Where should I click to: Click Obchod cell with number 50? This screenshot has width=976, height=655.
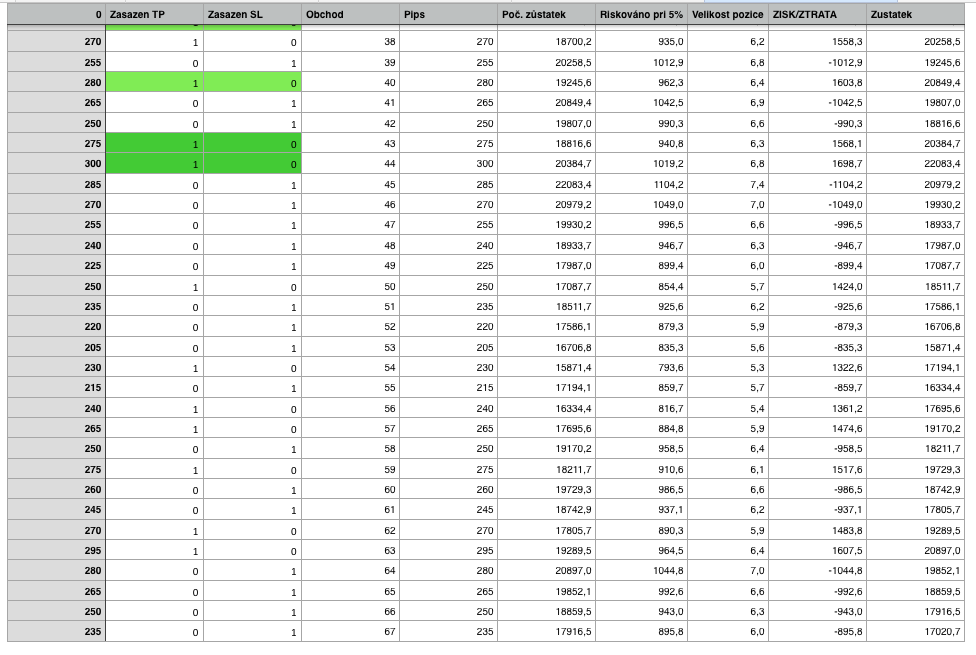(x=350, y=286)
